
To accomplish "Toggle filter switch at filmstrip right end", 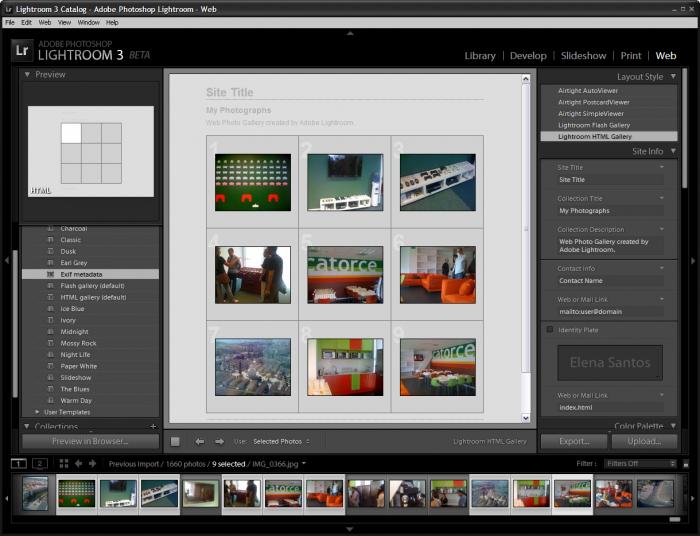I will point(686,464).
